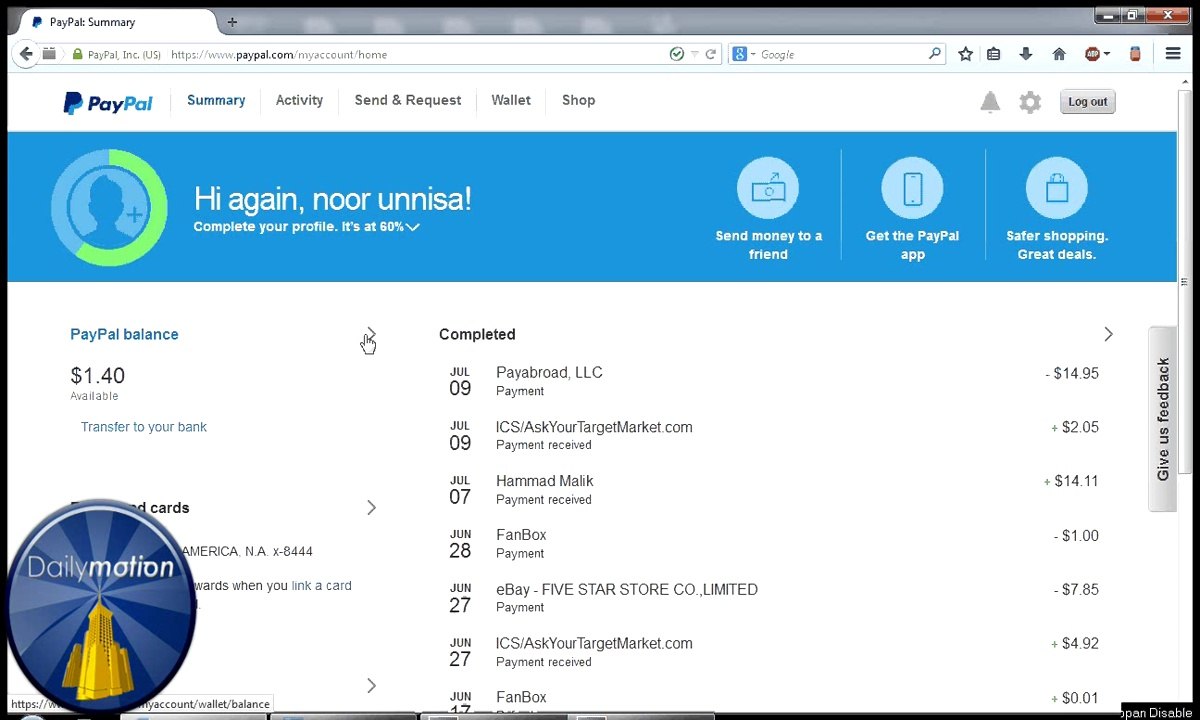The image size is (1200, 720).
Task: Click the green checkmark icon in address bar
Action: point(677,54)
